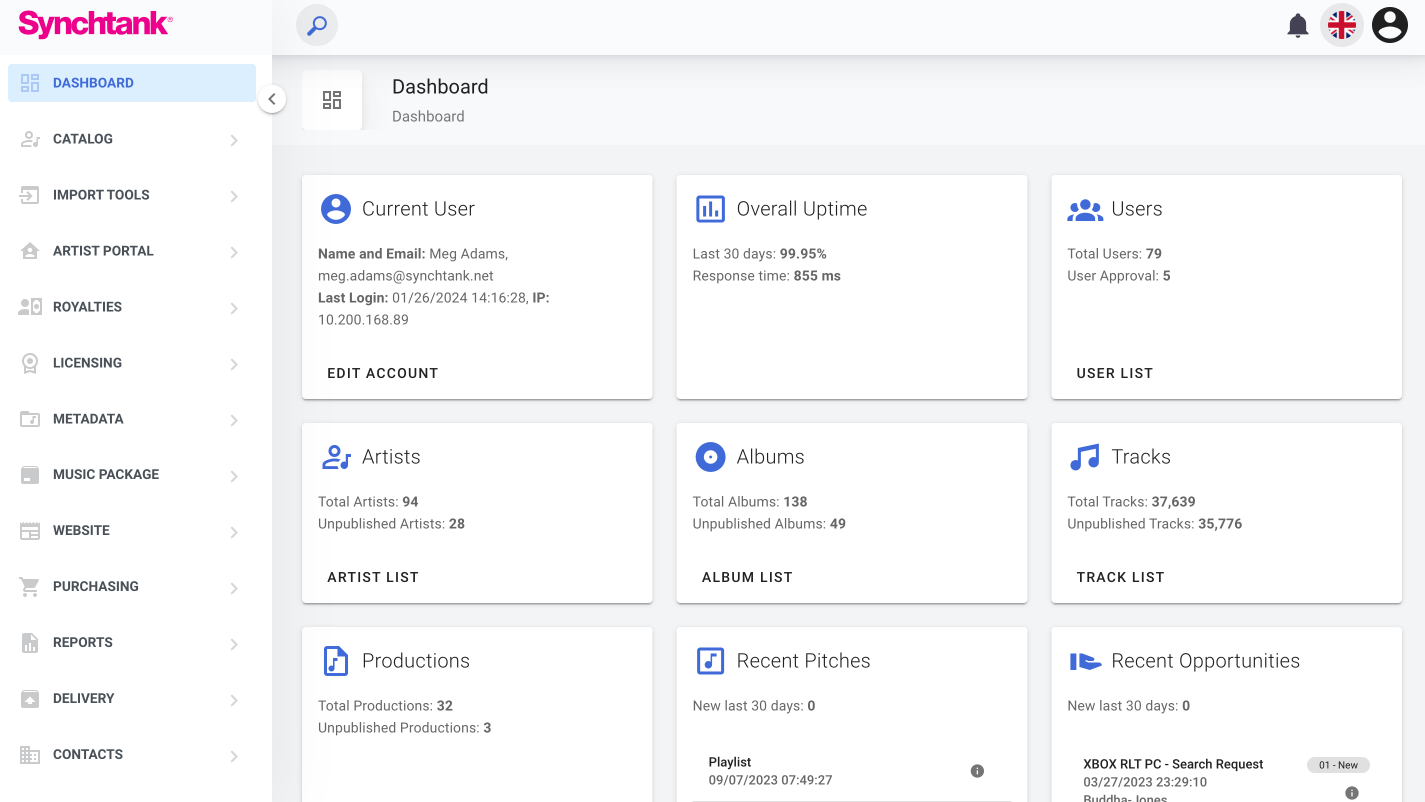
Task: Open the notifications bell
Action: pyautogui.click(x=1297, y=26)
